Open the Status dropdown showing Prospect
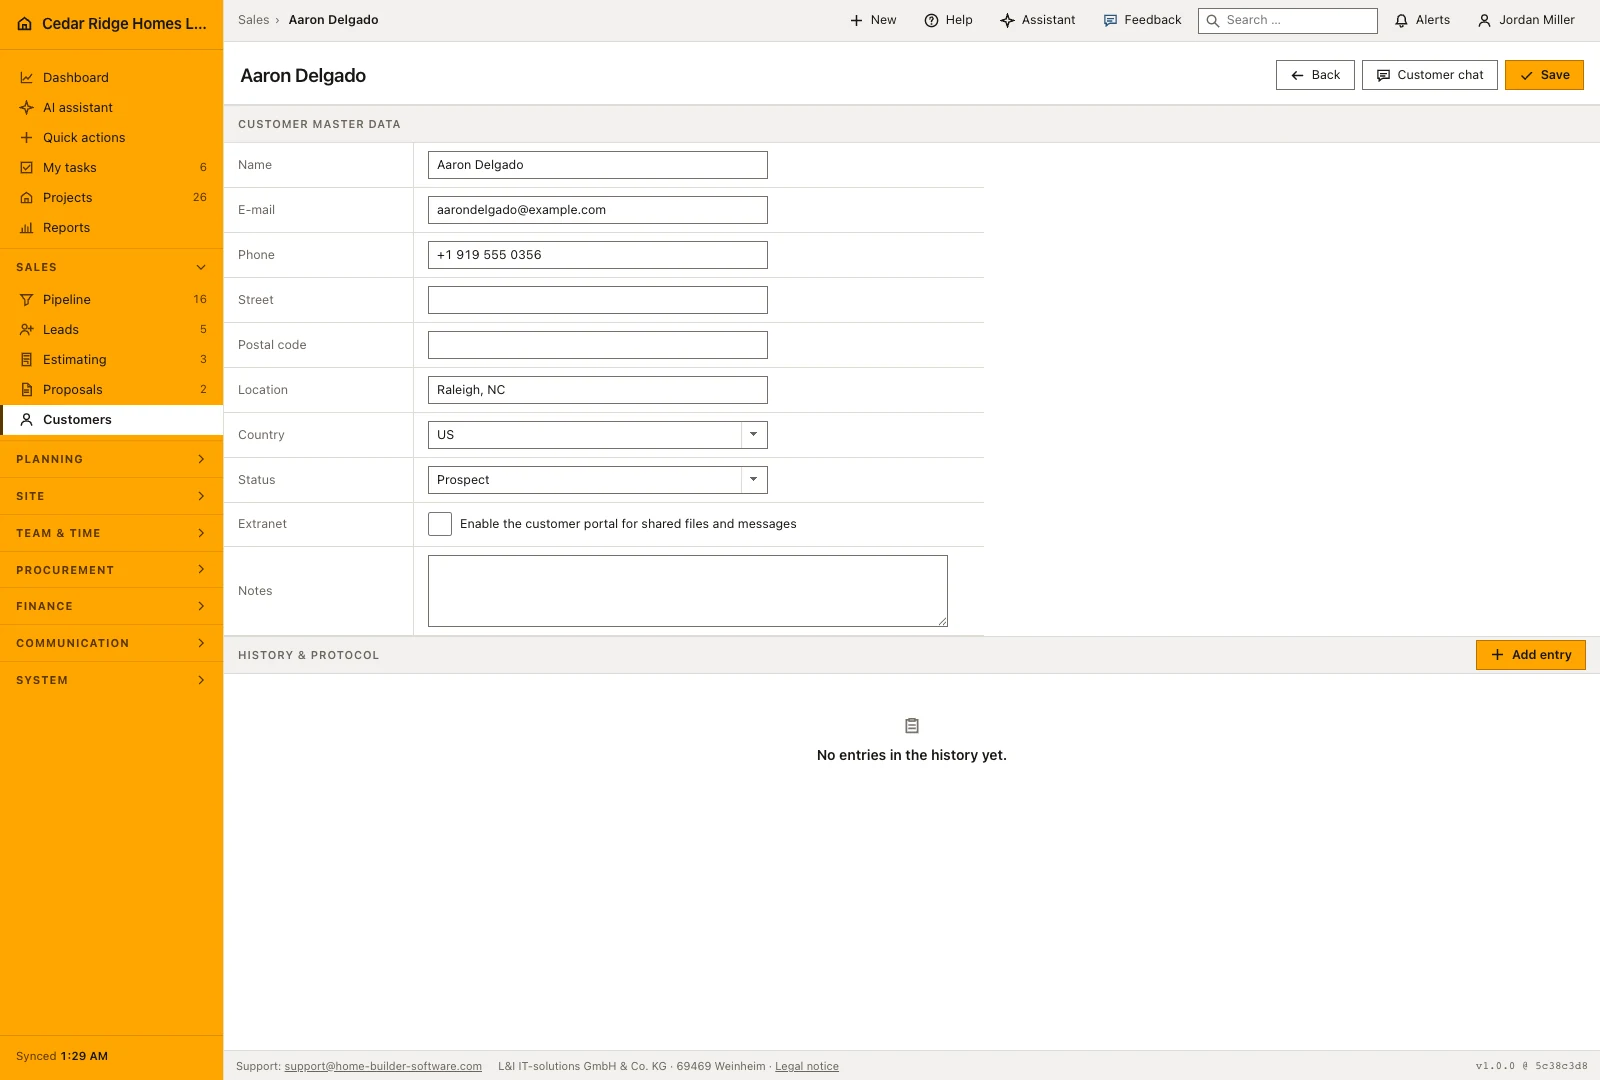 (x=598, y=480)
